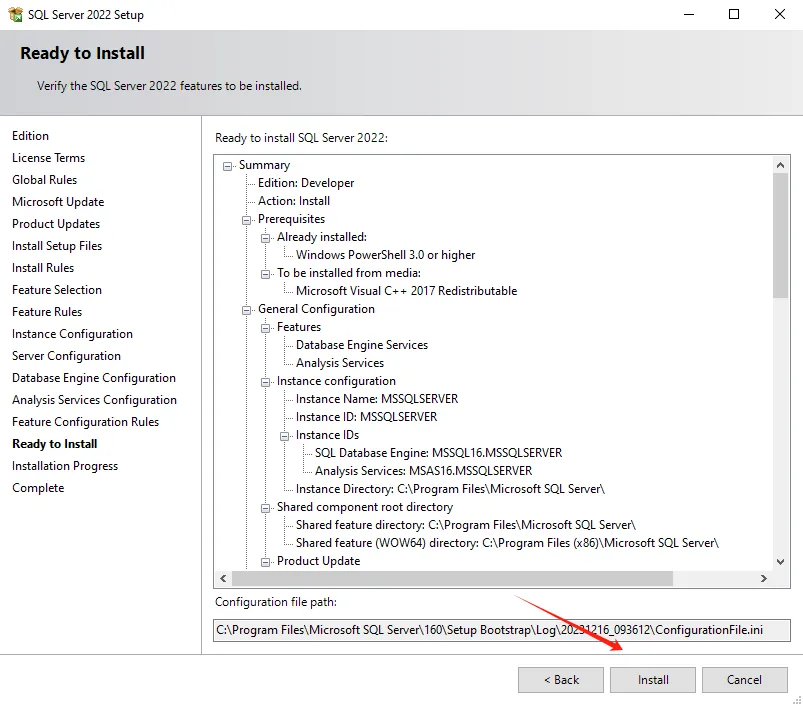Click the scroll left arrow in summary
Screen dimensions: 803x705
tap(223, 579)
